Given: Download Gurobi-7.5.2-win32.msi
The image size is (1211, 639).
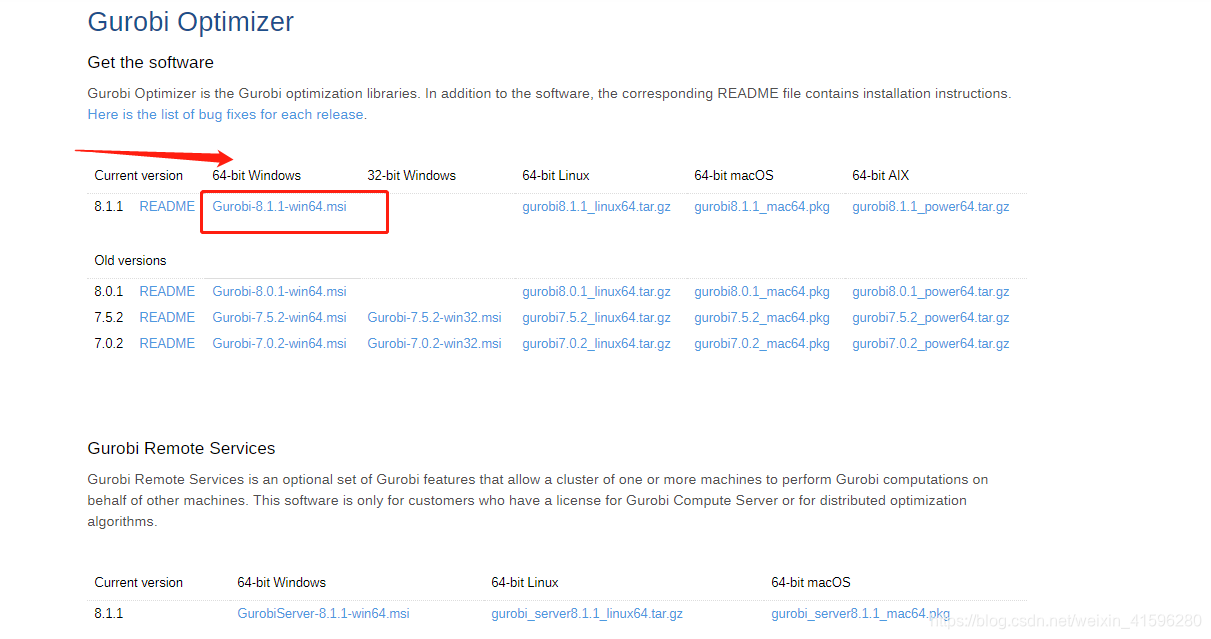Looking at the screenshot, I should pos(434,317).
